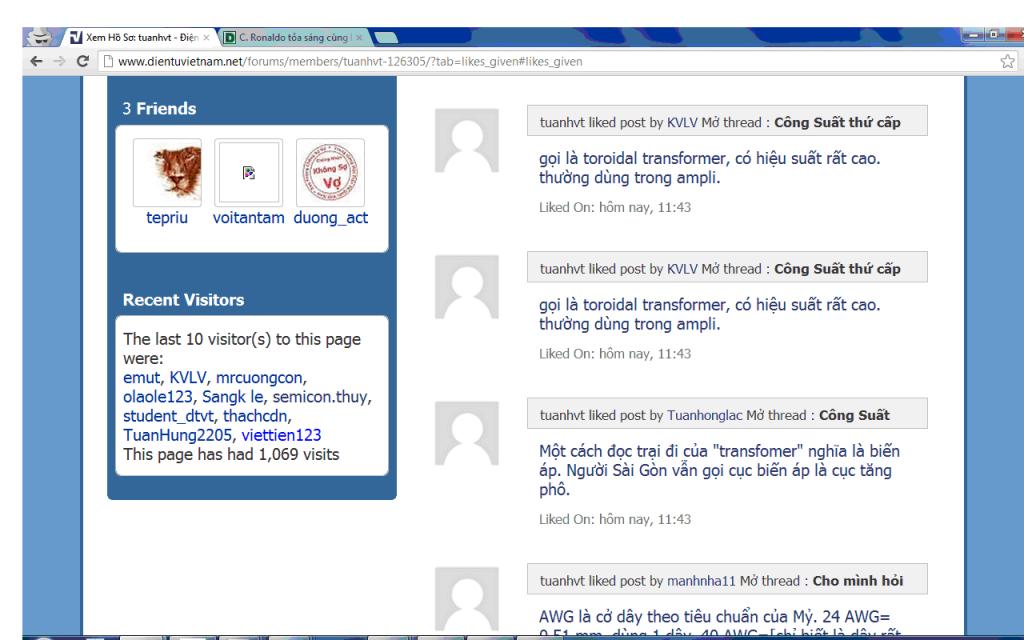
Task: Click the incognito spy icon in tab strip
Action: [41, 37]
